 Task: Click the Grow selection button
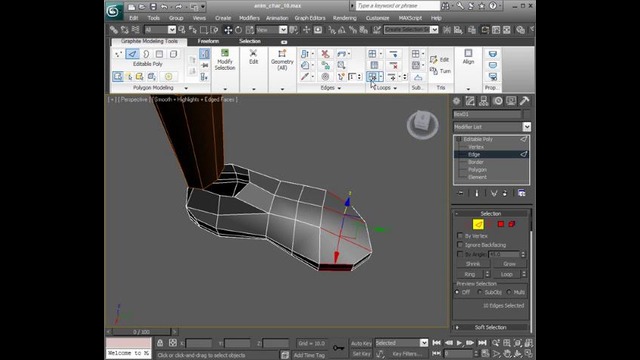(509, 264)
